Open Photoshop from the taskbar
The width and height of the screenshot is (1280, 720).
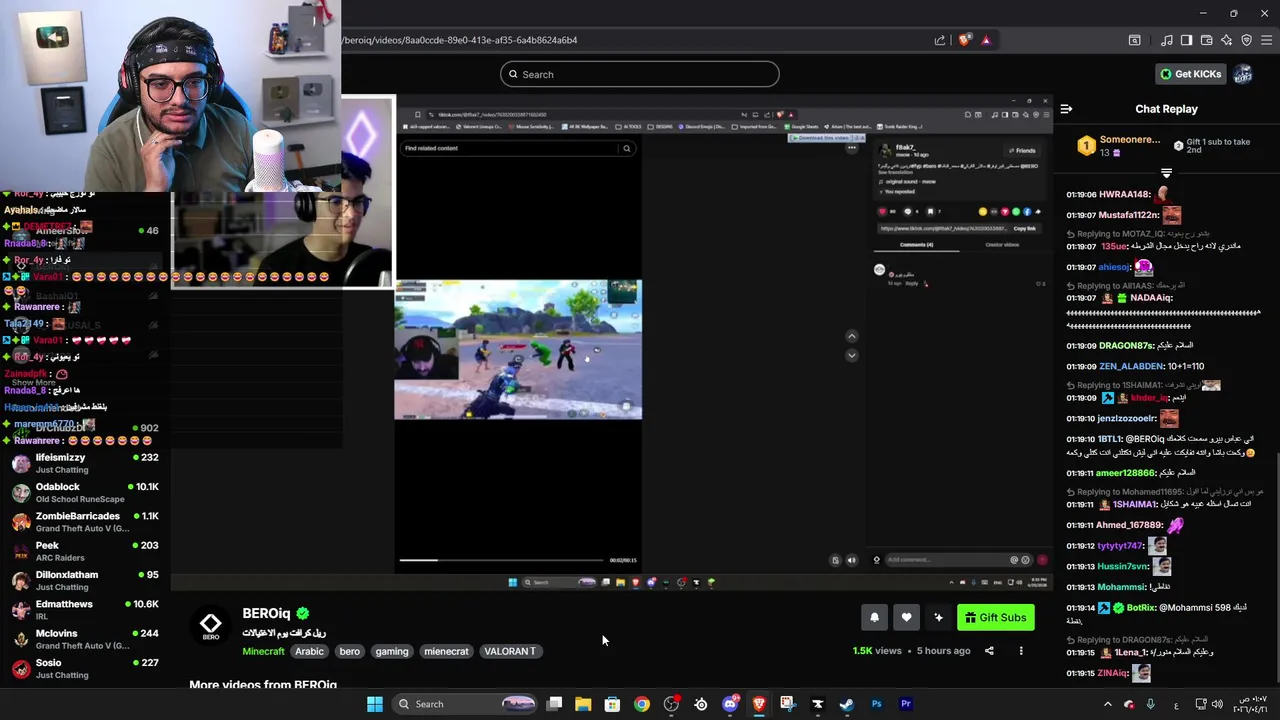(876, 704)
